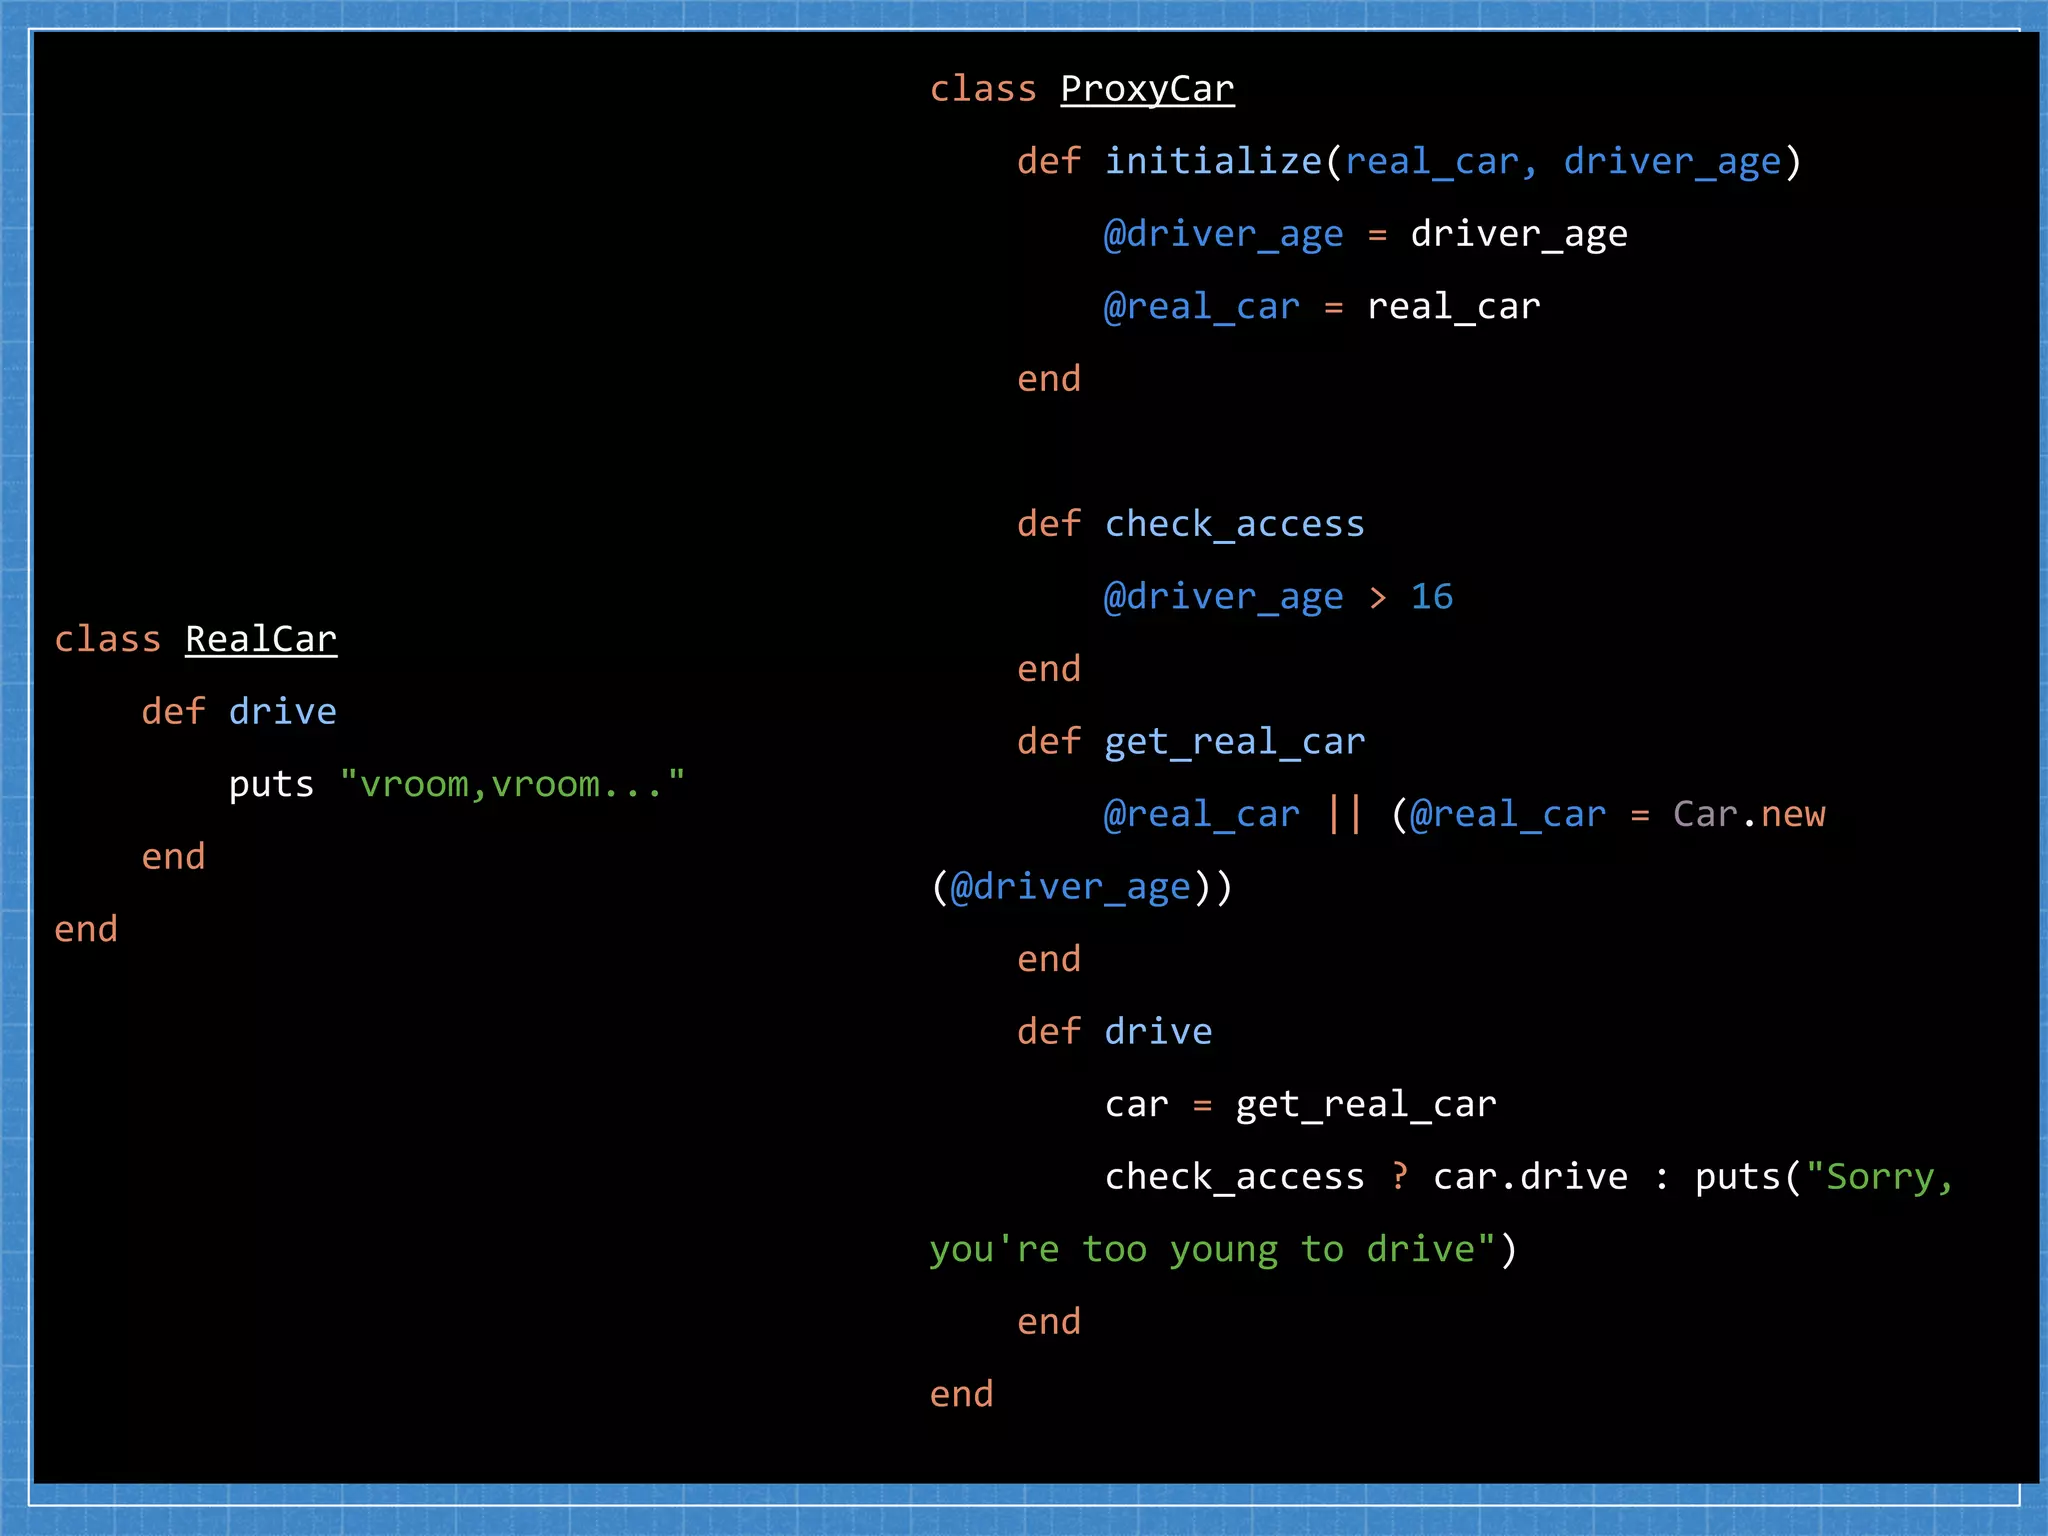Click Car.new expression
The height and width of the screenshot is (1536, 2048).
[x=1749, y=814]
